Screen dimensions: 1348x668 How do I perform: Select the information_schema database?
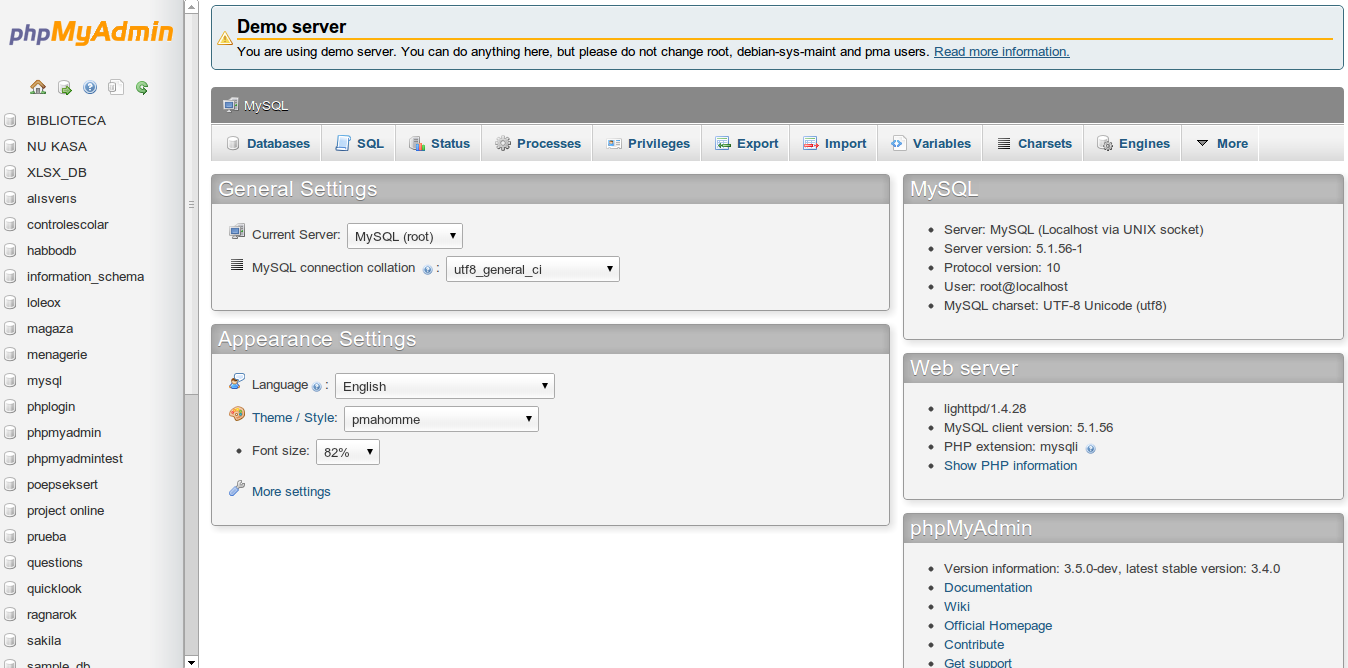[85, 277]
